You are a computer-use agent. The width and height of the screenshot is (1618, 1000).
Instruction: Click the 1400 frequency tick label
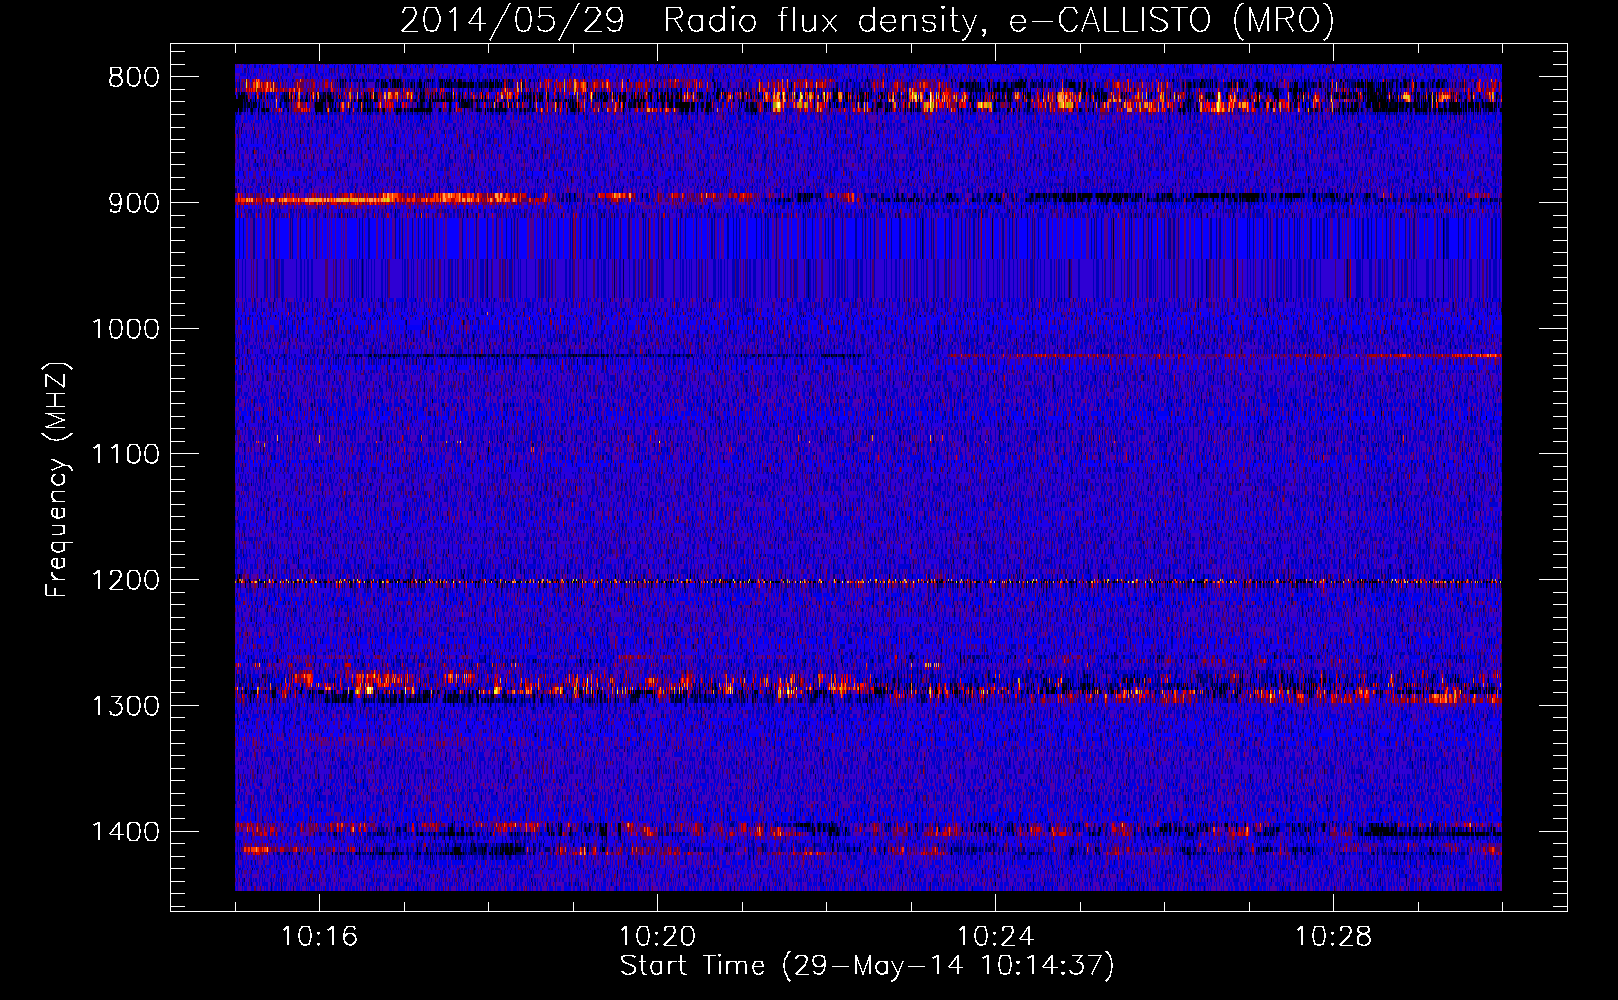point(125,832)
